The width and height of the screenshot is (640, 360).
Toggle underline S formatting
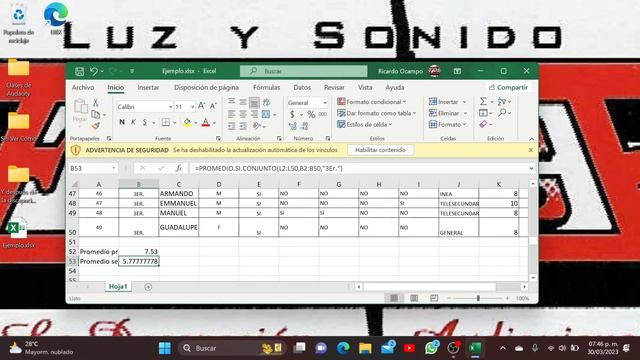[x=145, y=122]
